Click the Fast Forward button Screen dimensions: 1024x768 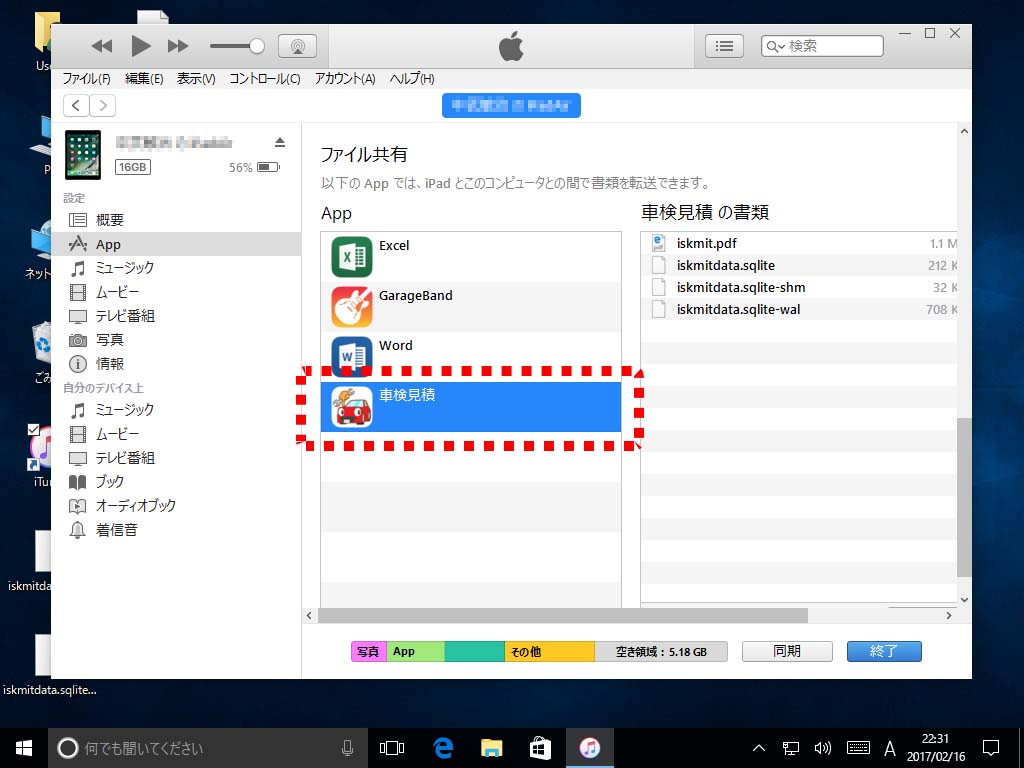coord(178,46)
